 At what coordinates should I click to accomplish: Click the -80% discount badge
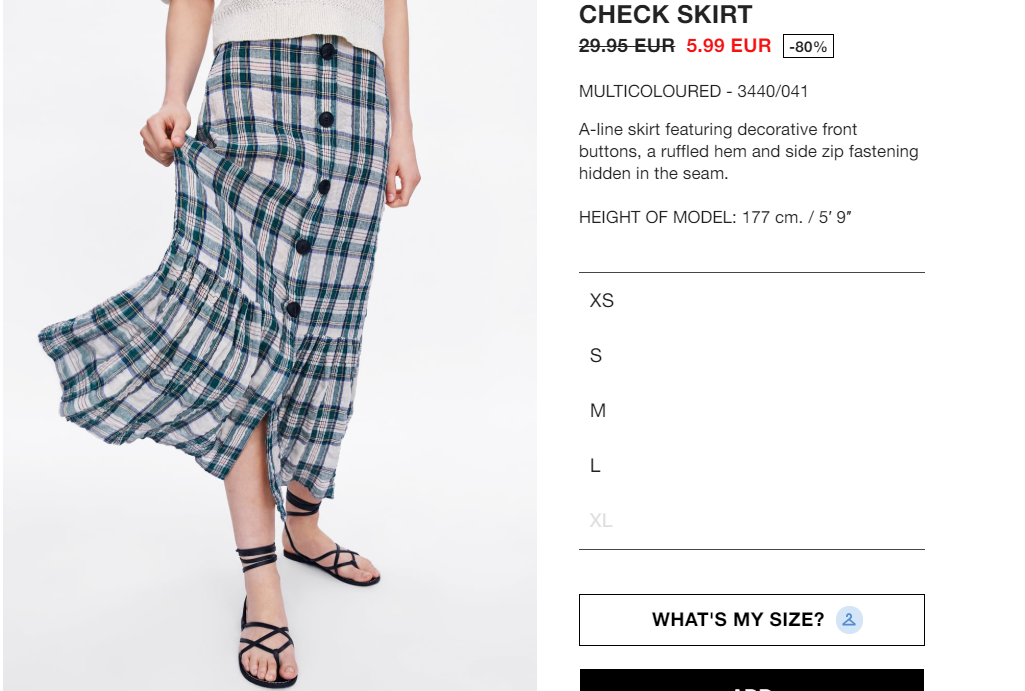pyautogui.click(x=808, y=46)
